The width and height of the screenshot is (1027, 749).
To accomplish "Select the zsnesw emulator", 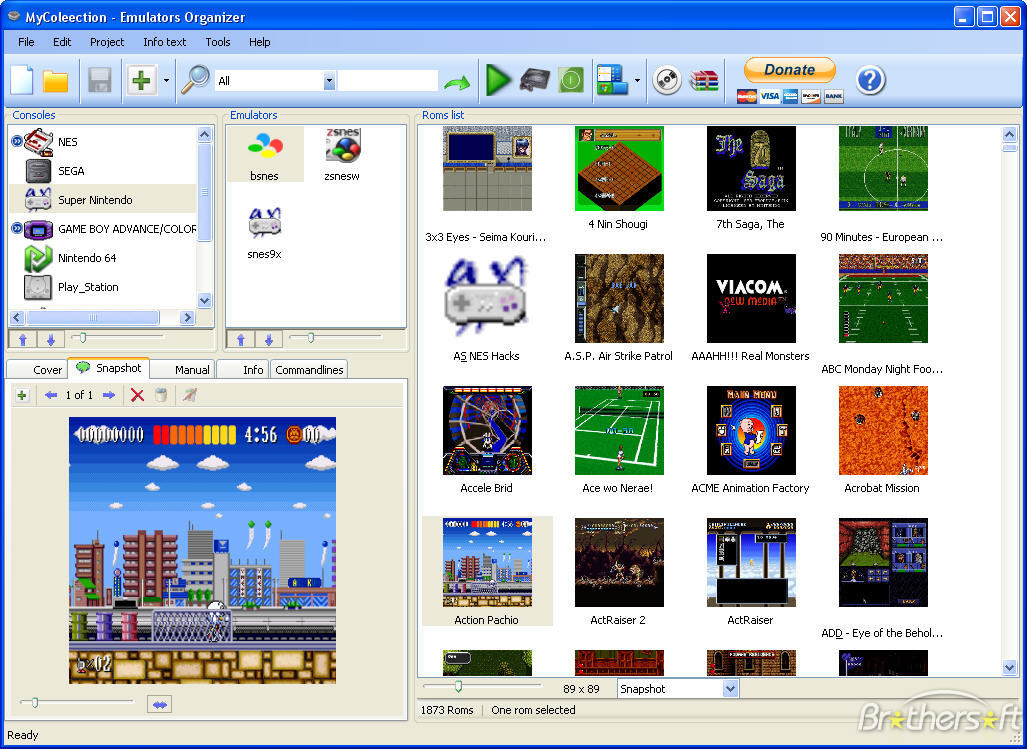I will pos(343,155).
